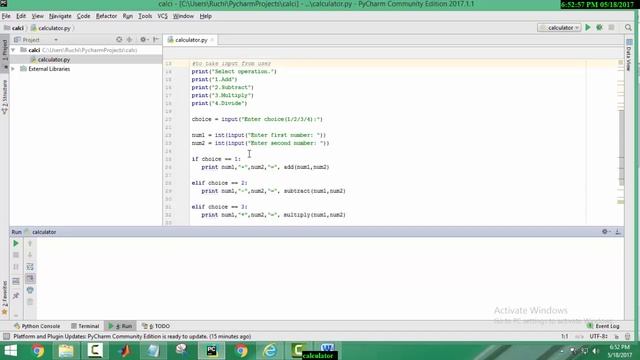This screenshot has width=640, height=360.
Task: Open the calculator run configuration dropdown
Action: click(x=560, y=27)
